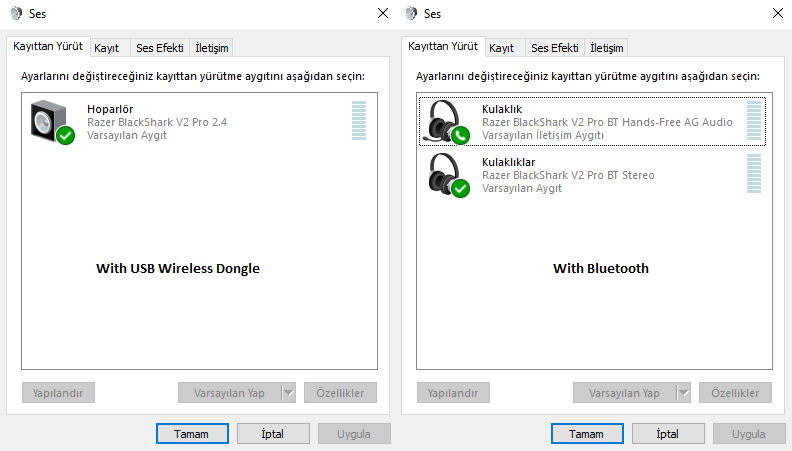Open İletişim tab in left Ses window

212,48
